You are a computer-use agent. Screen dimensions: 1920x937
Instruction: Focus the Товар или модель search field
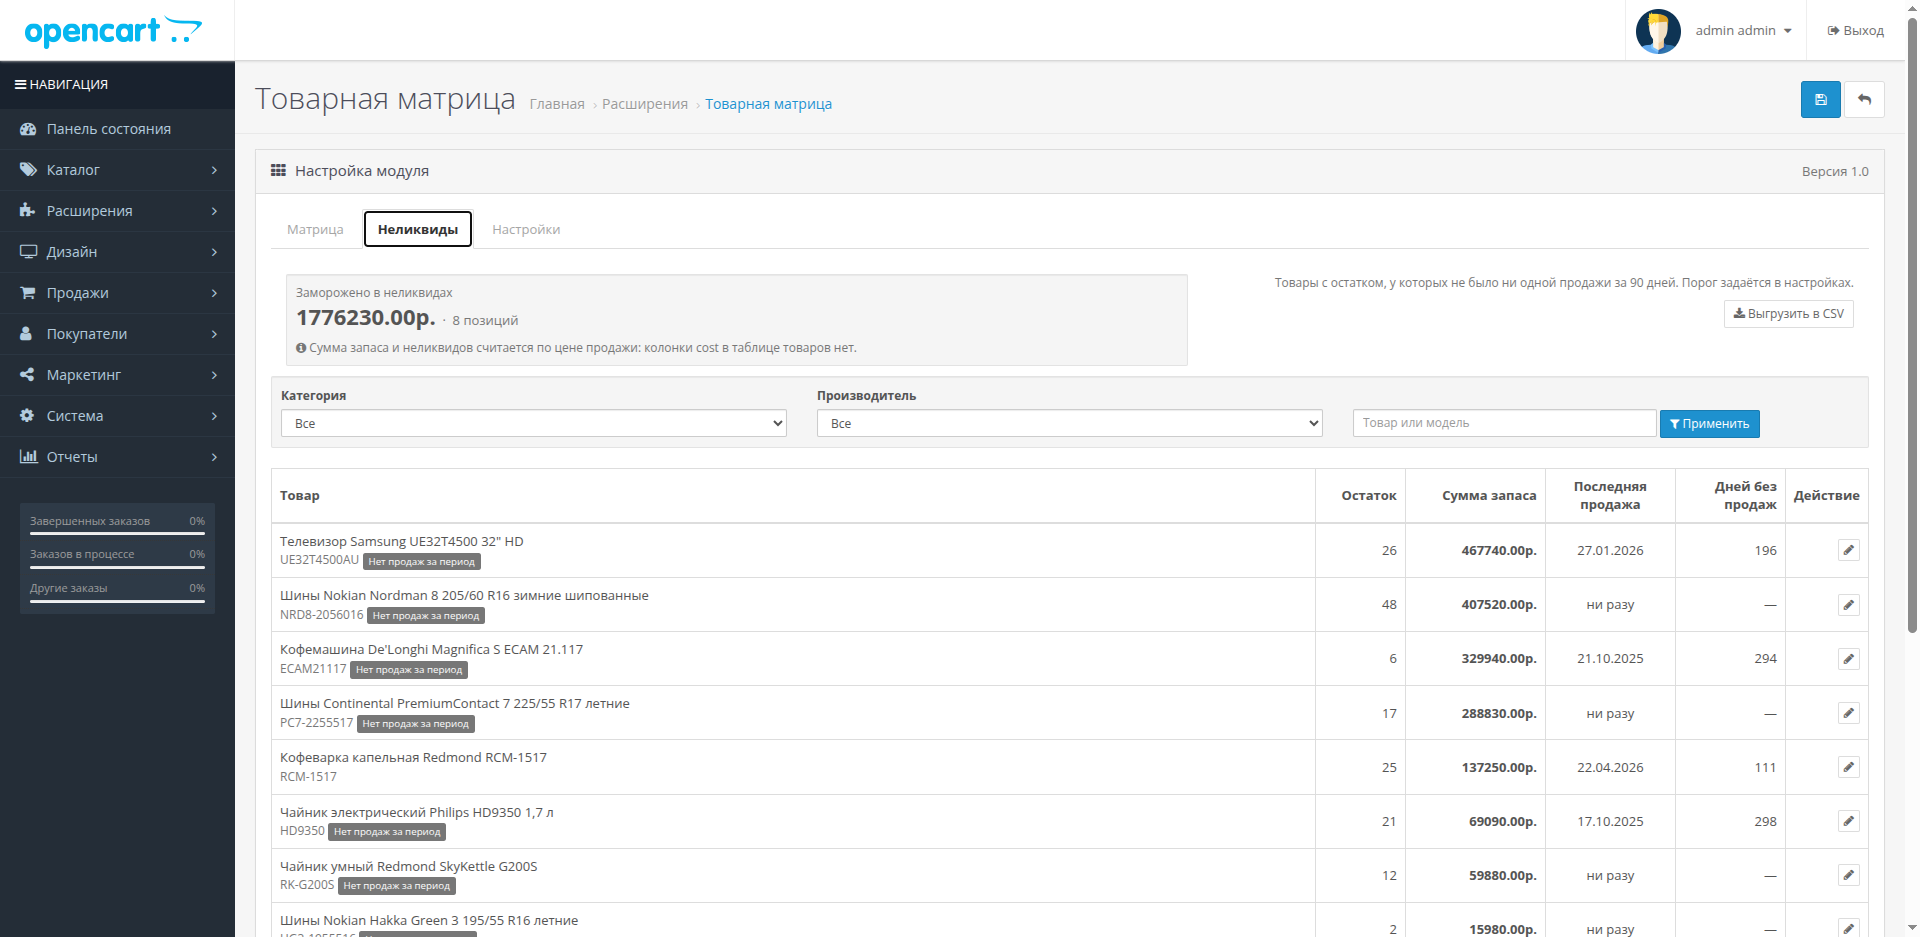[x=1504, y=423]
